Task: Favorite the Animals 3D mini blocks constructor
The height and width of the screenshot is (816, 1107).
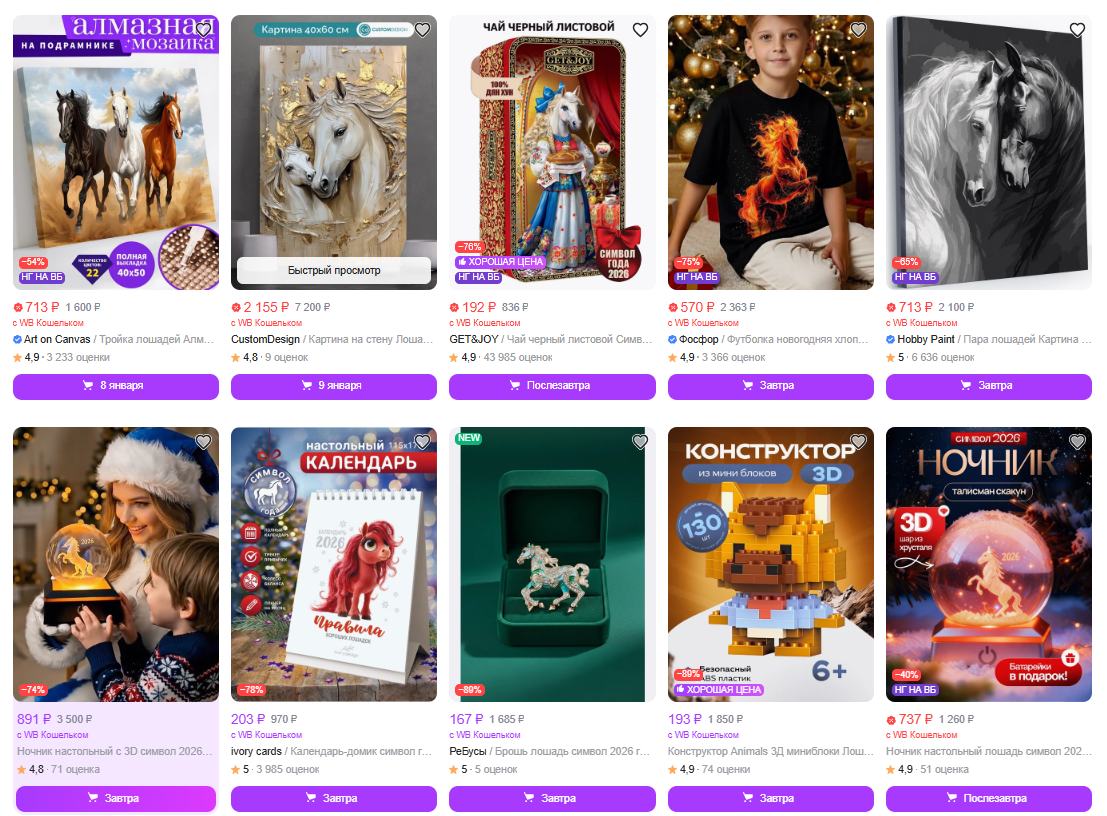Action: tap(858, 442)
